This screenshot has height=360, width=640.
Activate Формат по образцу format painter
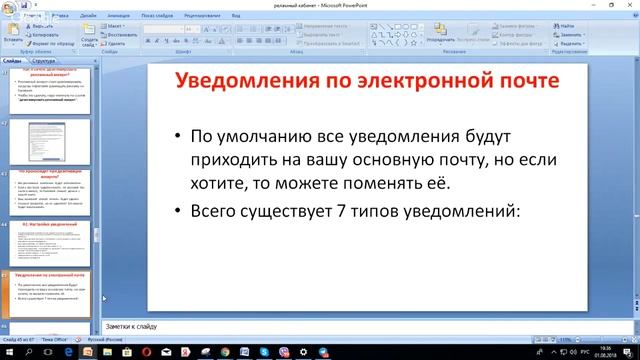[50, 43]
